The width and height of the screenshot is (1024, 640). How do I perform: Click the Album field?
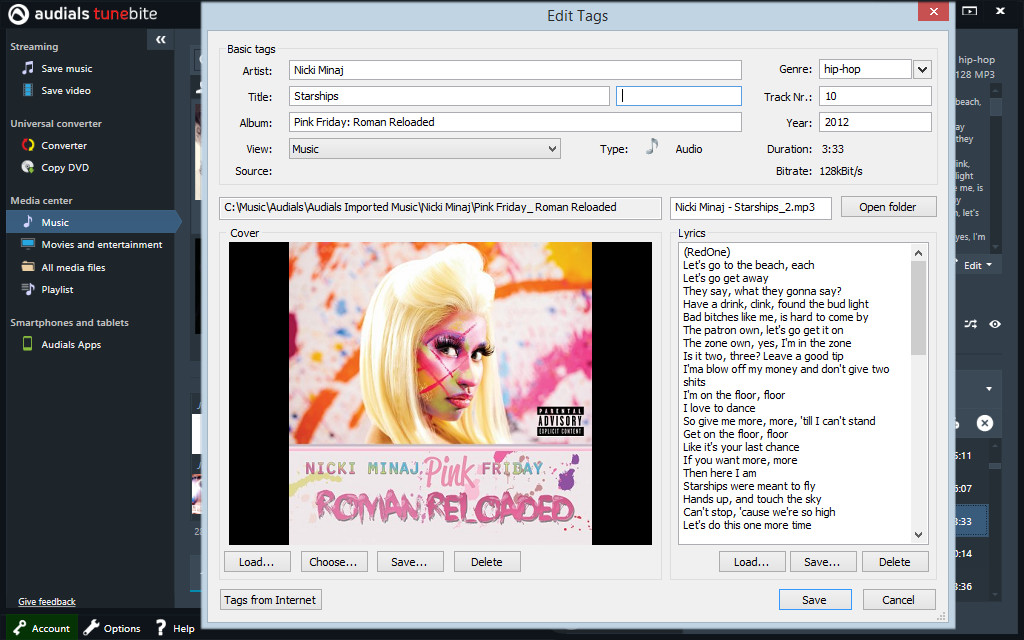pyautogui.click(x=515, y=122)
